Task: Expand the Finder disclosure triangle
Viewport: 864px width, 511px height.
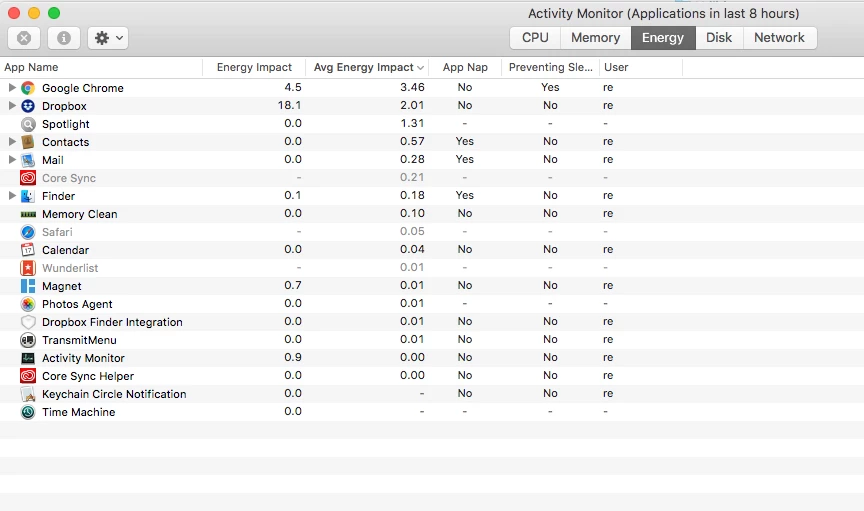Action: (x=12, y=196)
